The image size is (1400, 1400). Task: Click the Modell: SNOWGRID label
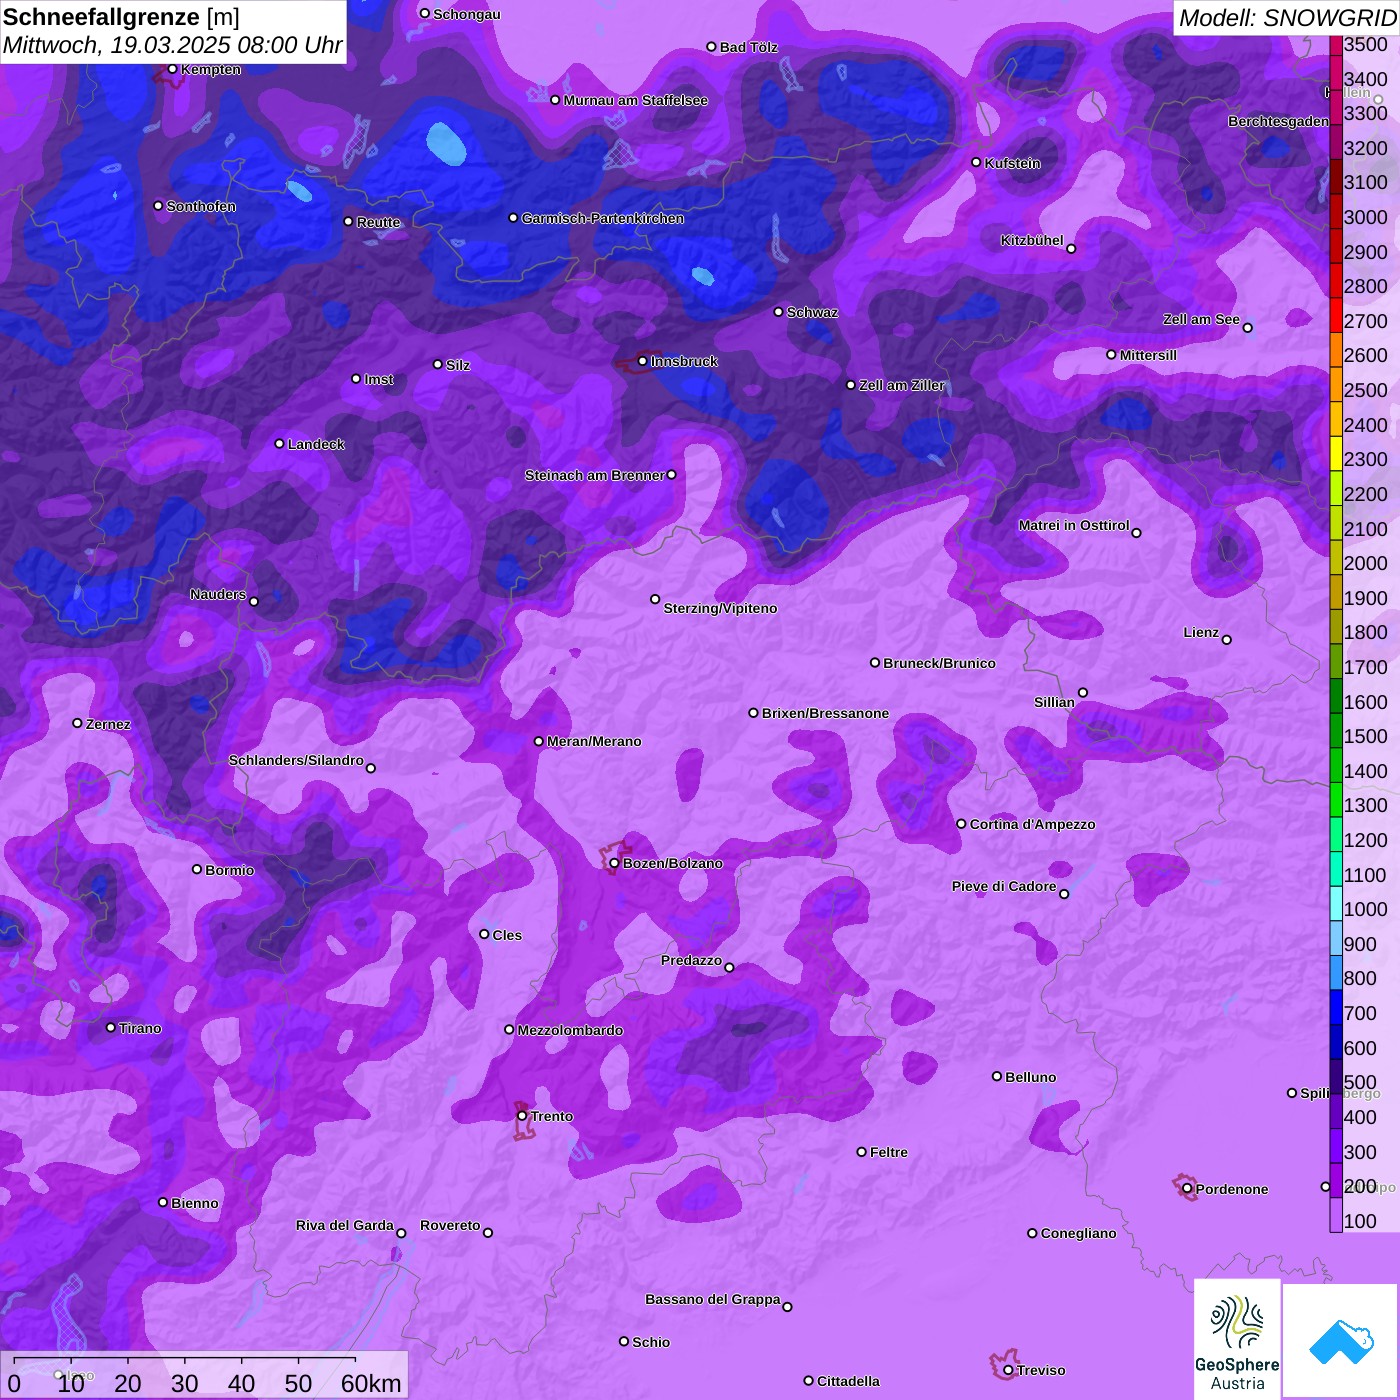[x=1287, y=18]
